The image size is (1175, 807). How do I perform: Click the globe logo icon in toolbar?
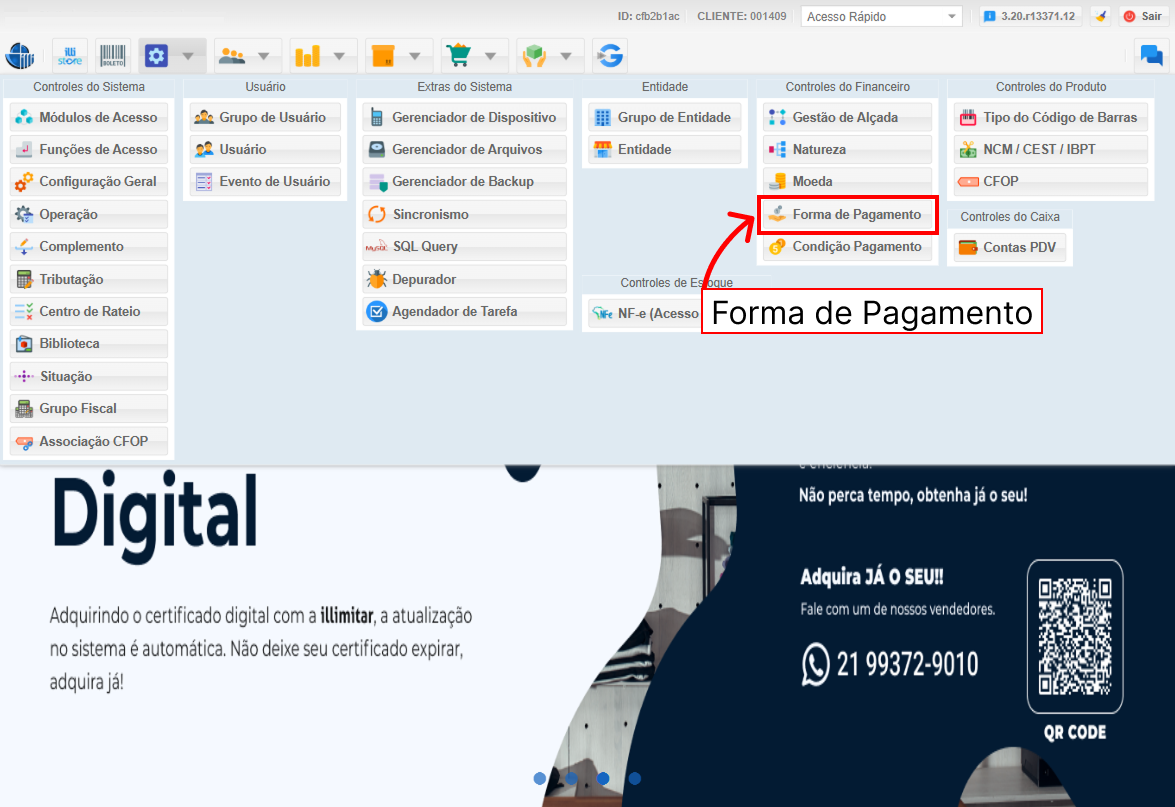19,55
